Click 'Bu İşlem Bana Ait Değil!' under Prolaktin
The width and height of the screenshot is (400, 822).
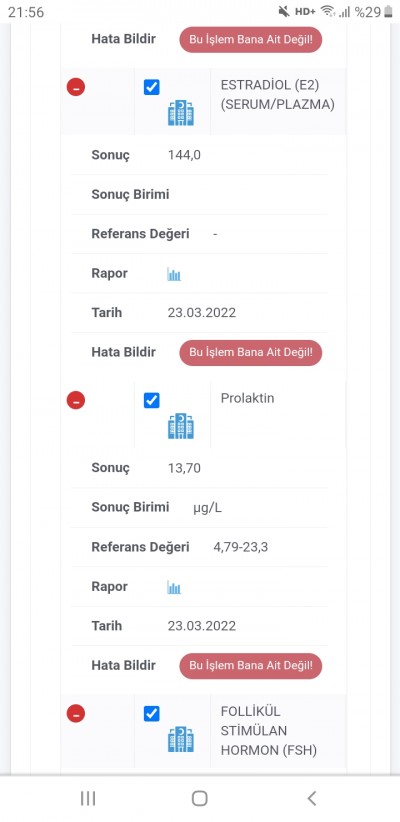[251, 666]
